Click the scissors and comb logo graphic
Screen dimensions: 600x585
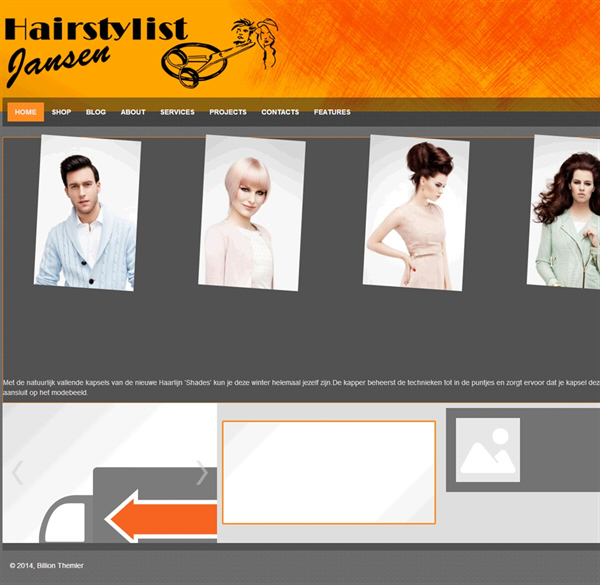[220, 53]
